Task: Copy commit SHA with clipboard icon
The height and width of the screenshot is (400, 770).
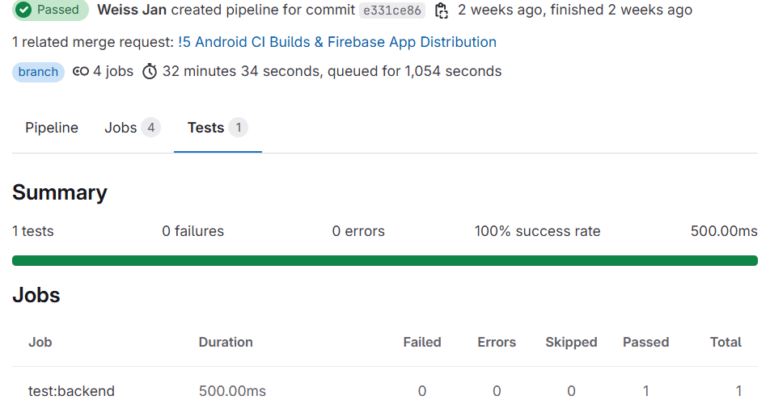Action: [x=441, y=10]
